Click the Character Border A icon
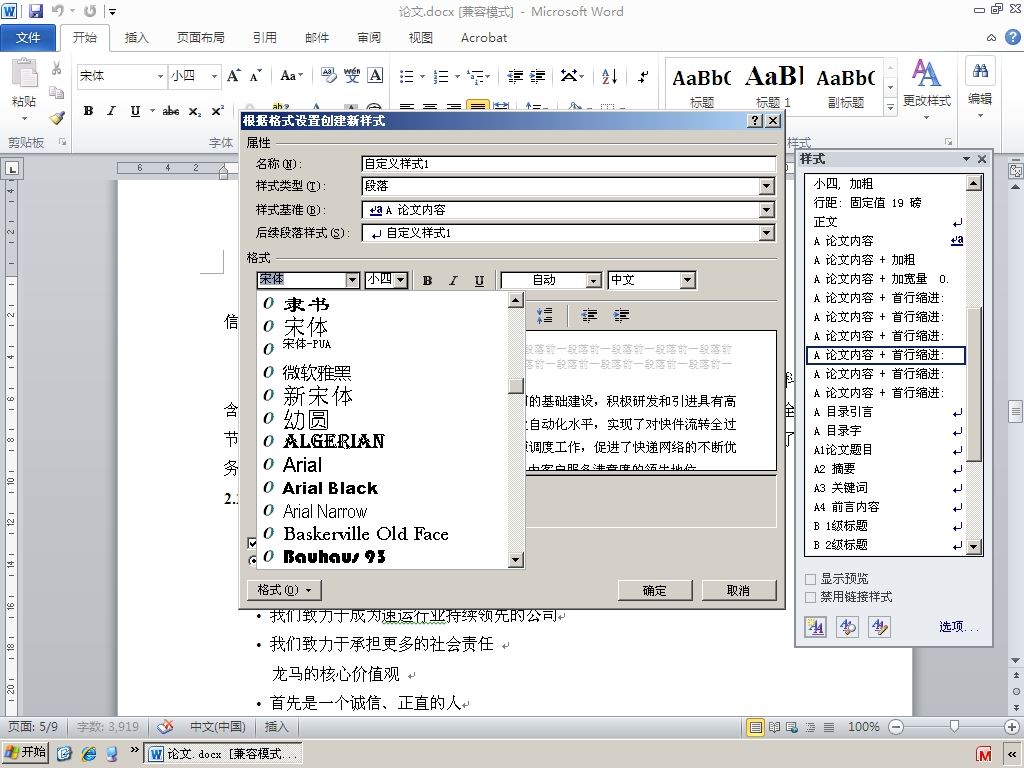This screenshot has width=1024, height=768. 375,76
